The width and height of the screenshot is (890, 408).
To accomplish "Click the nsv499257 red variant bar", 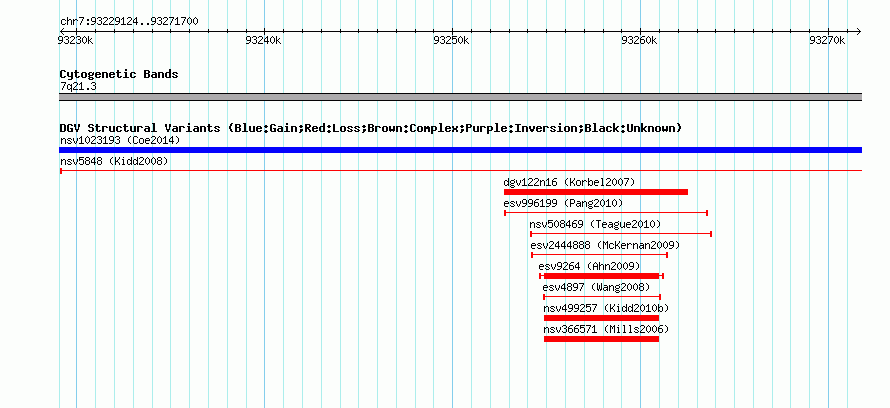I will point(602,318).
